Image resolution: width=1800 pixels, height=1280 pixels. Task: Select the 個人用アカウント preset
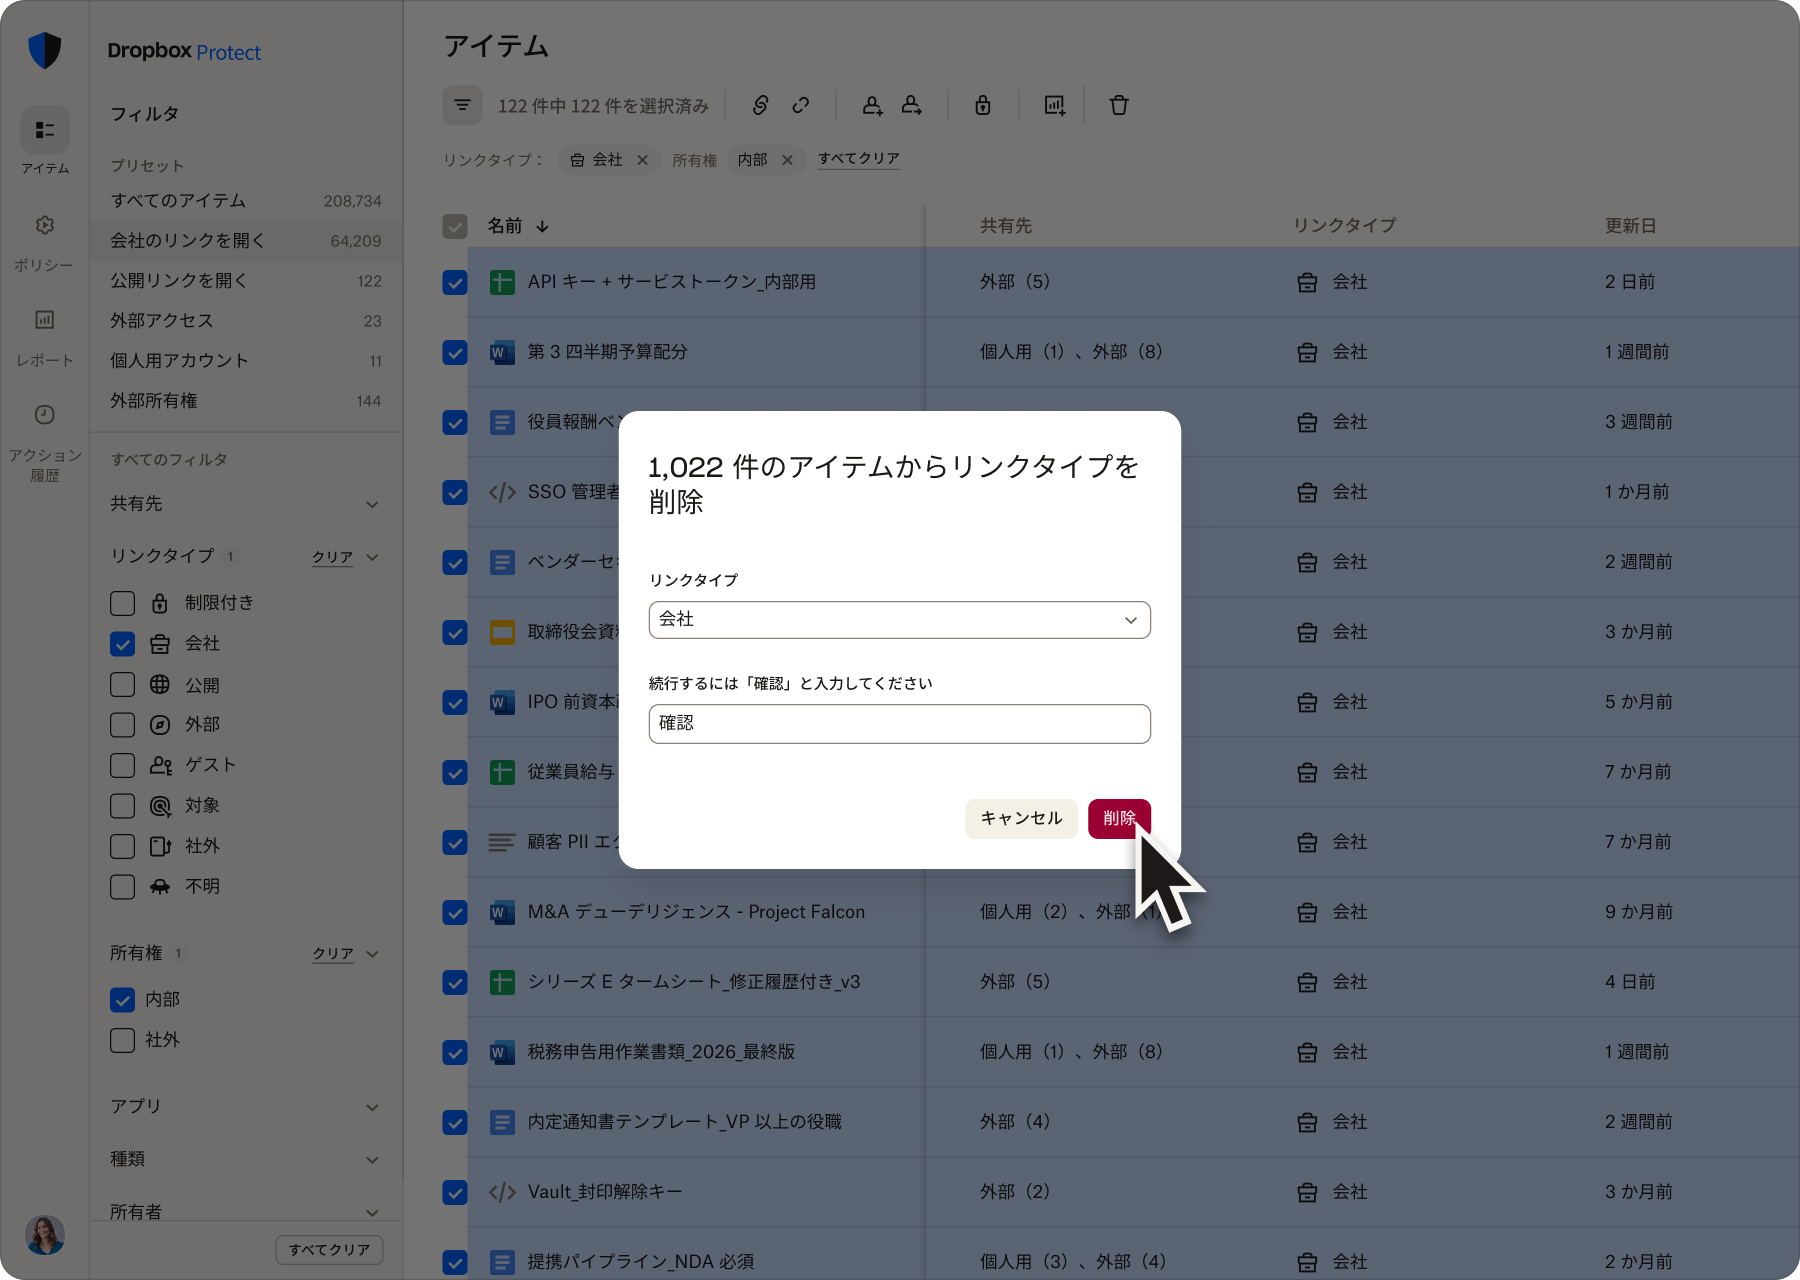tap(246, 361)
